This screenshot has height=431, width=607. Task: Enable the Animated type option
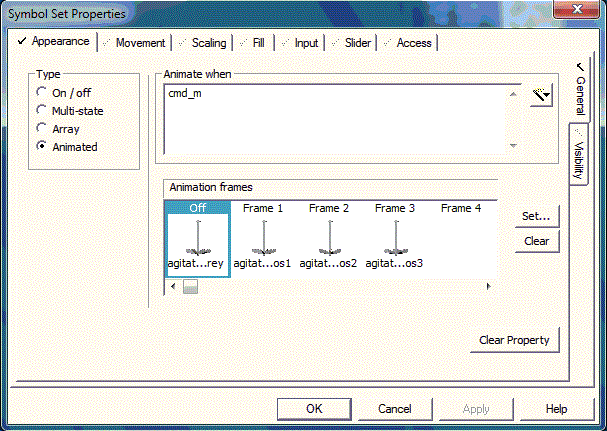tap(42, 146)
